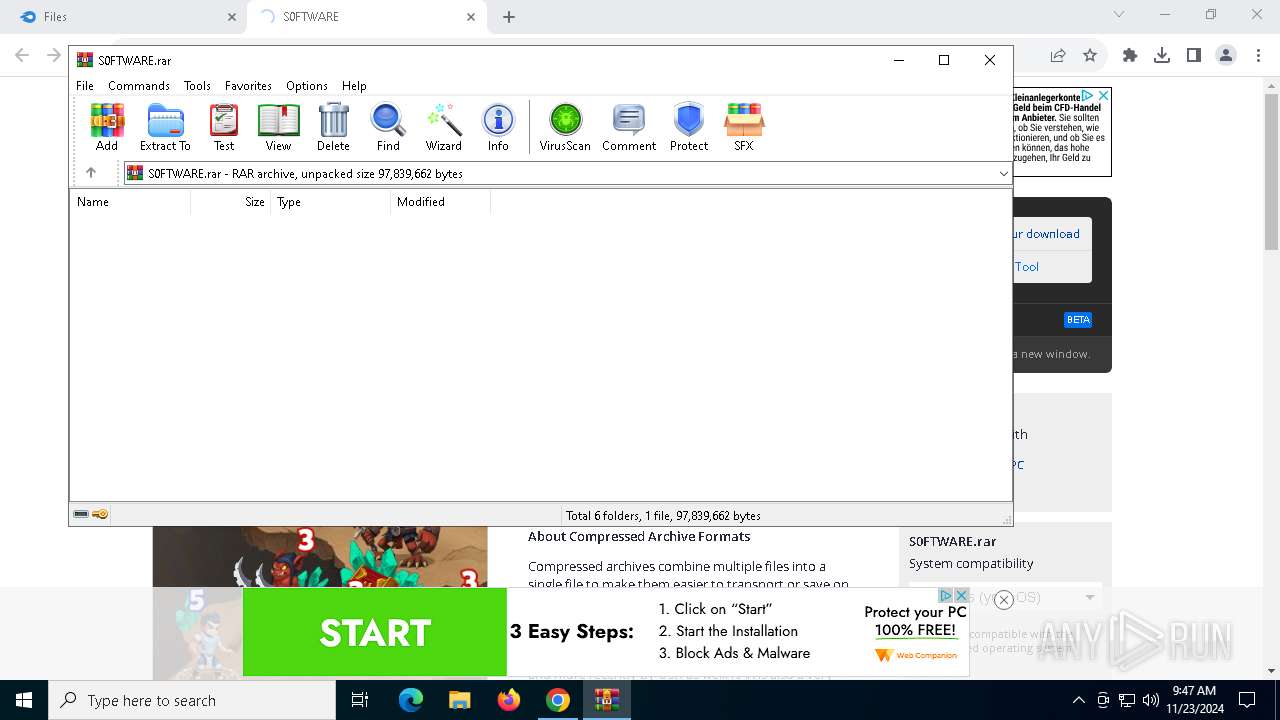1280x720 pixels.
Task: Open the volume control tray icon
Action: [x=1151, y=700]
